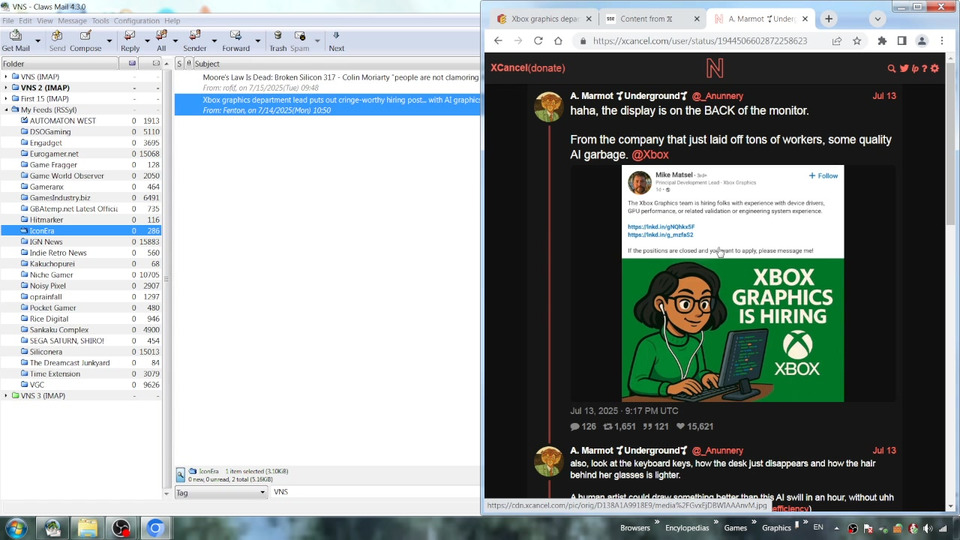Share this page icon in address bar

tap(836, 41)
